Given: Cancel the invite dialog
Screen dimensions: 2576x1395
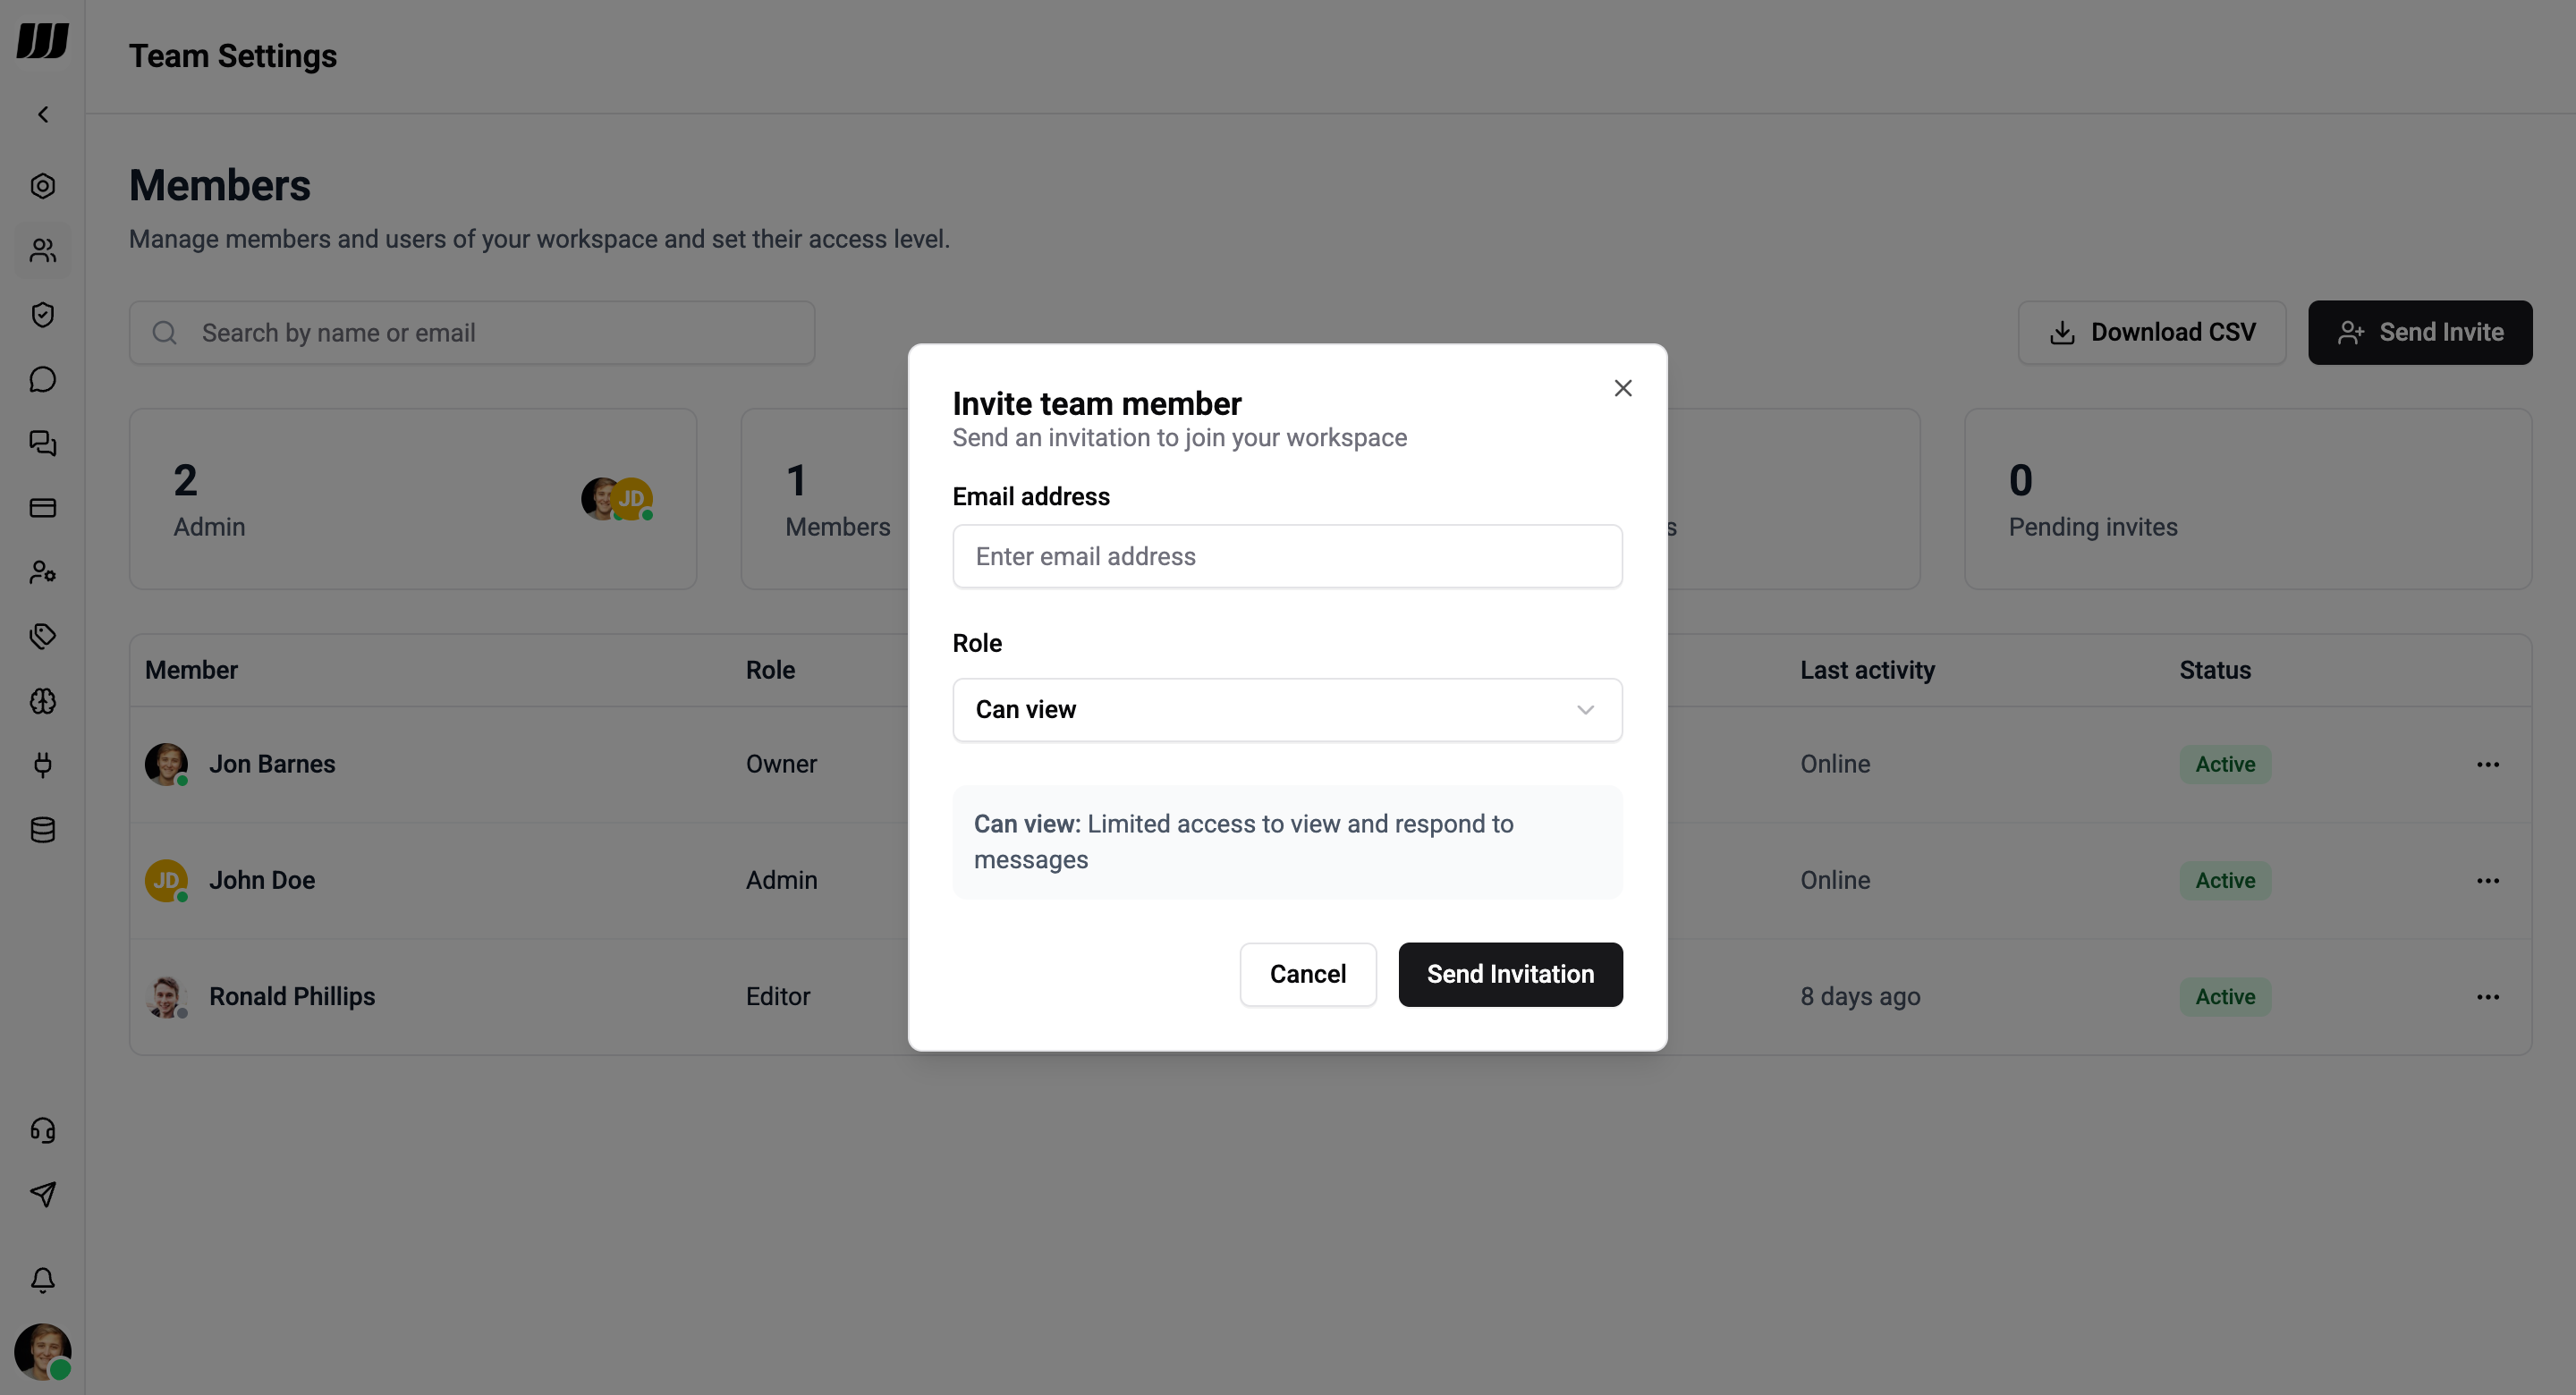Looking at the screenshot, I should [1307, 974].
